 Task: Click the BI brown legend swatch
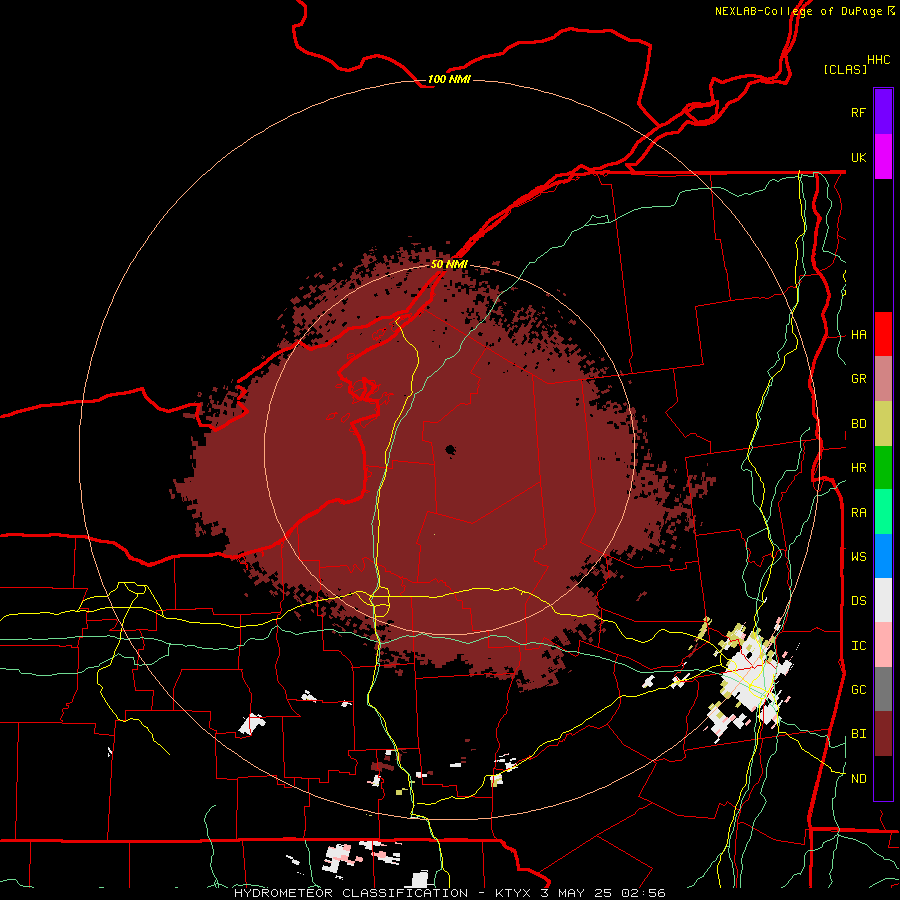pyautogui.click(x=883, y=734)
